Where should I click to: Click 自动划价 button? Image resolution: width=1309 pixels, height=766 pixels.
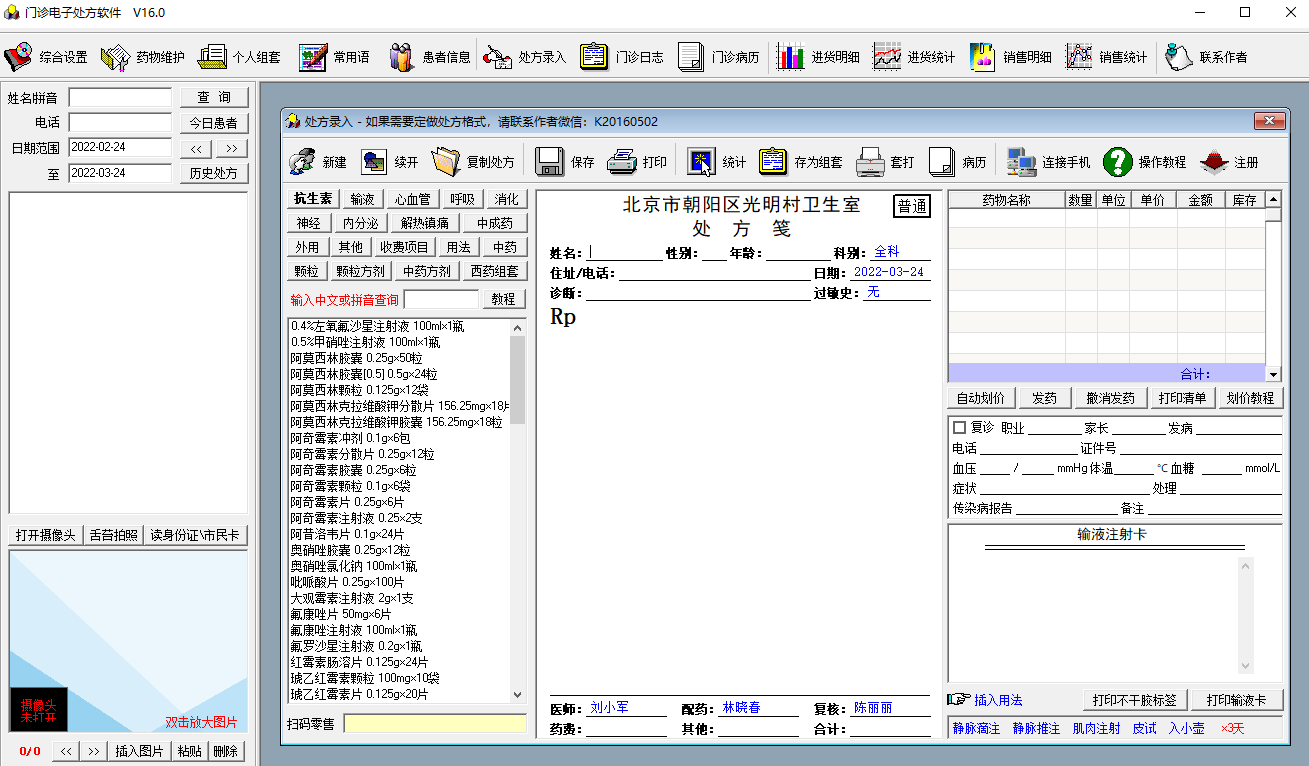coord(980,398)
